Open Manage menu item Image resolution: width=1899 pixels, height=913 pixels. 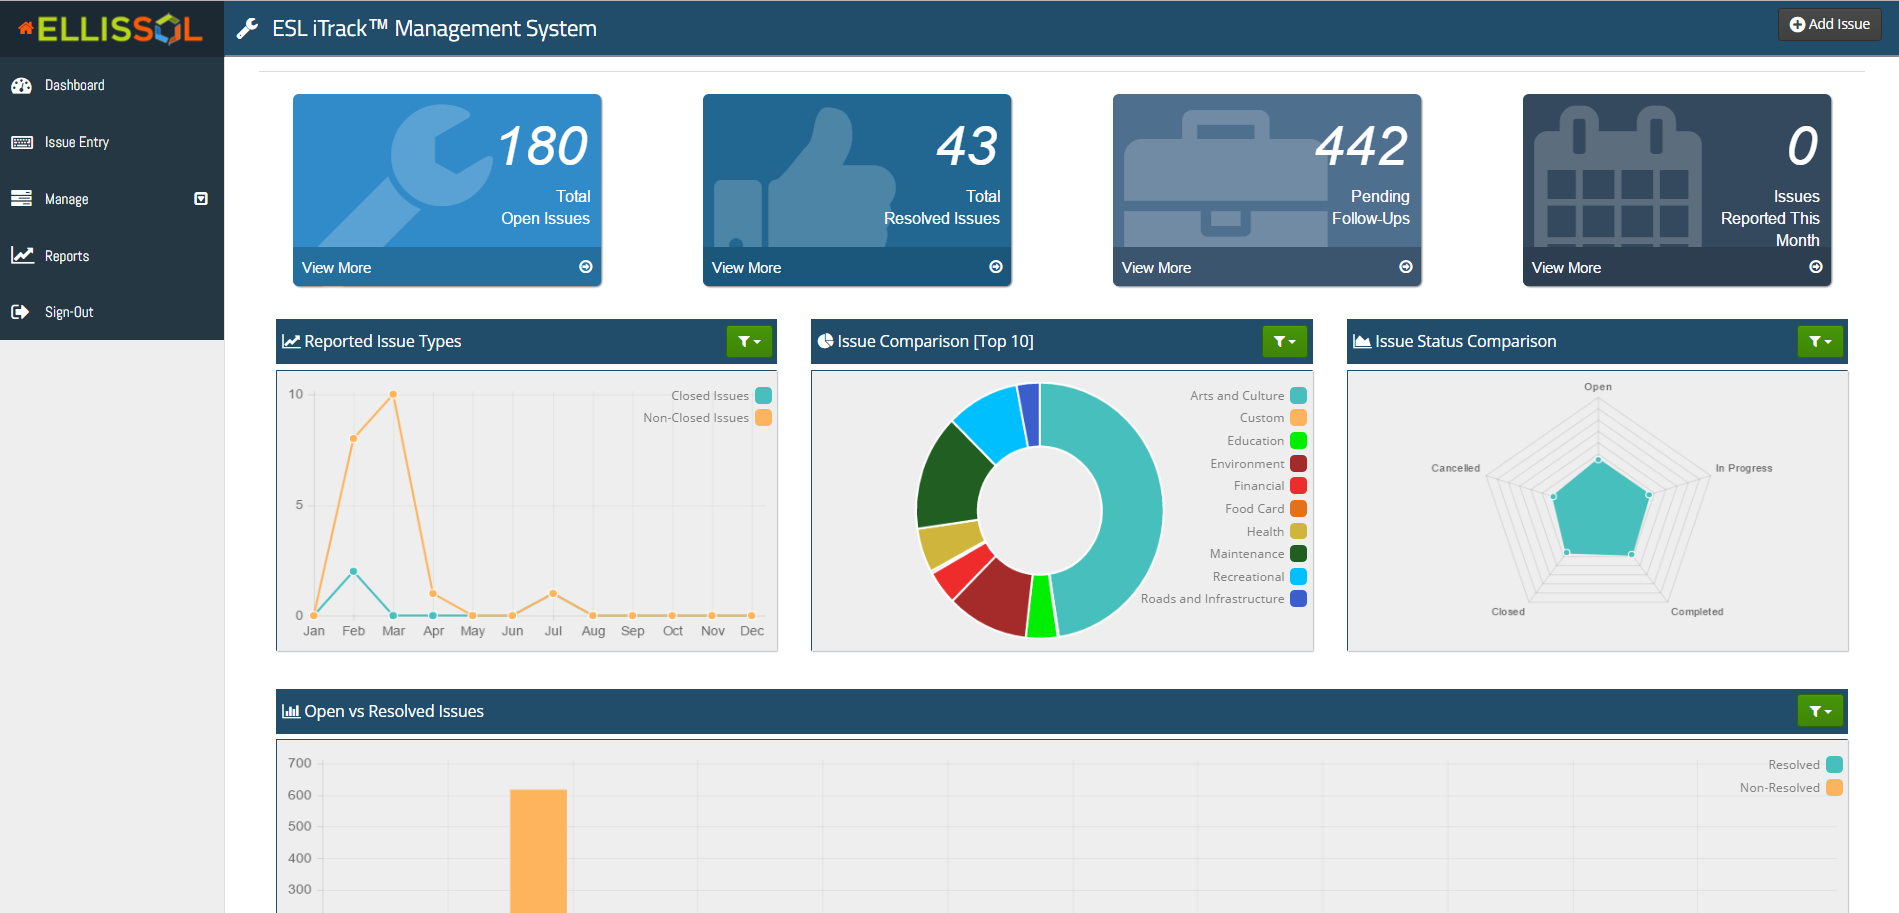(x=112, y=199)
